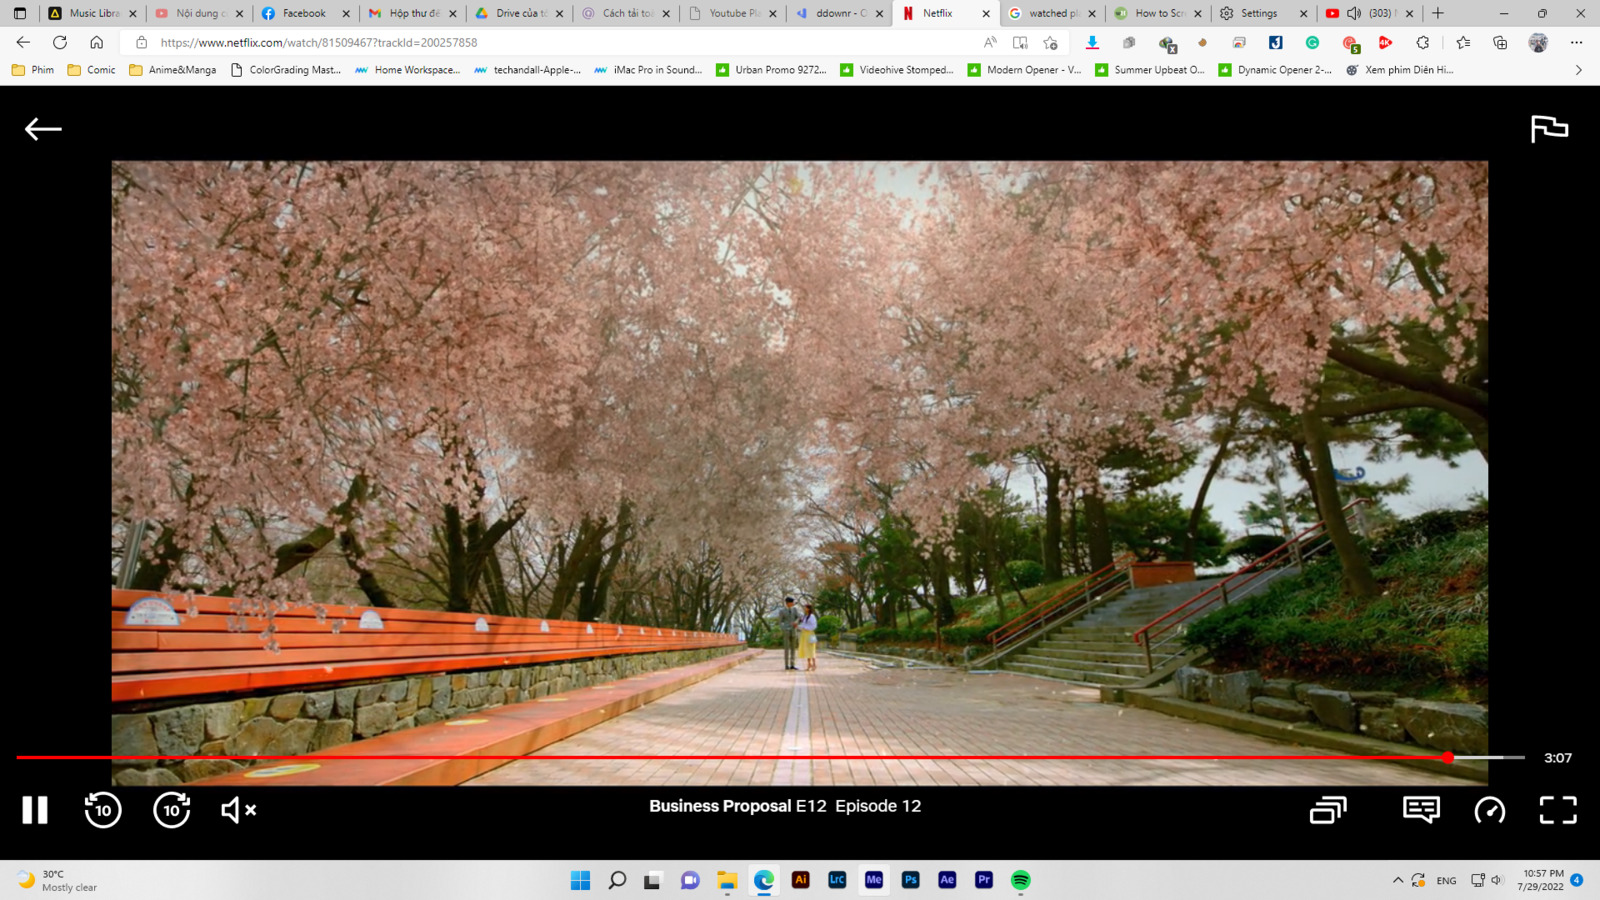Image resolution: width=1600 pixels, height=900 pixels.
Task: Open the Collections icon
Action: pyautogui.click(x=1500, y=42)
